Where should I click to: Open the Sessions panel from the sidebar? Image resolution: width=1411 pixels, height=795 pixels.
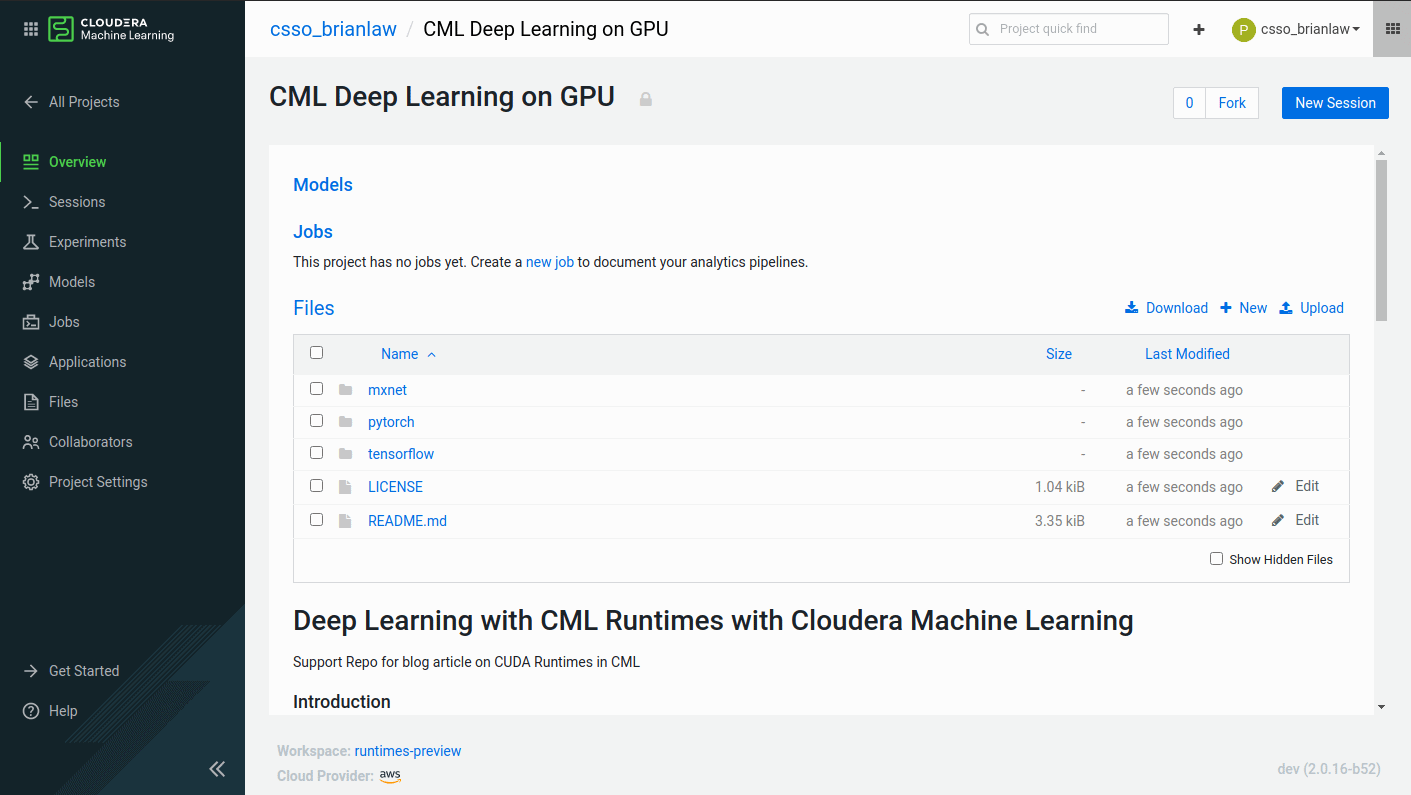coord(76,201)
